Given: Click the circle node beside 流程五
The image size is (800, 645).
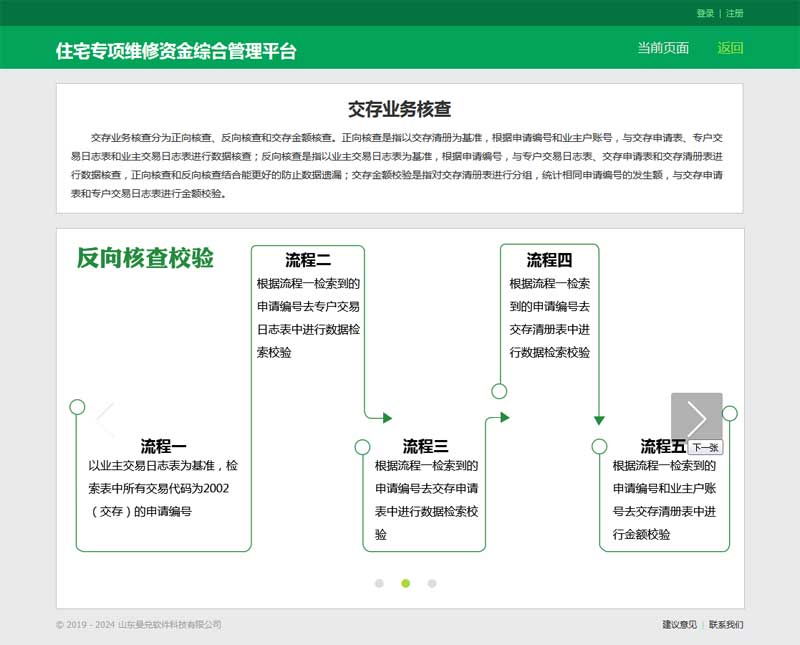Looking at the screenshot, I should [599, 446].
